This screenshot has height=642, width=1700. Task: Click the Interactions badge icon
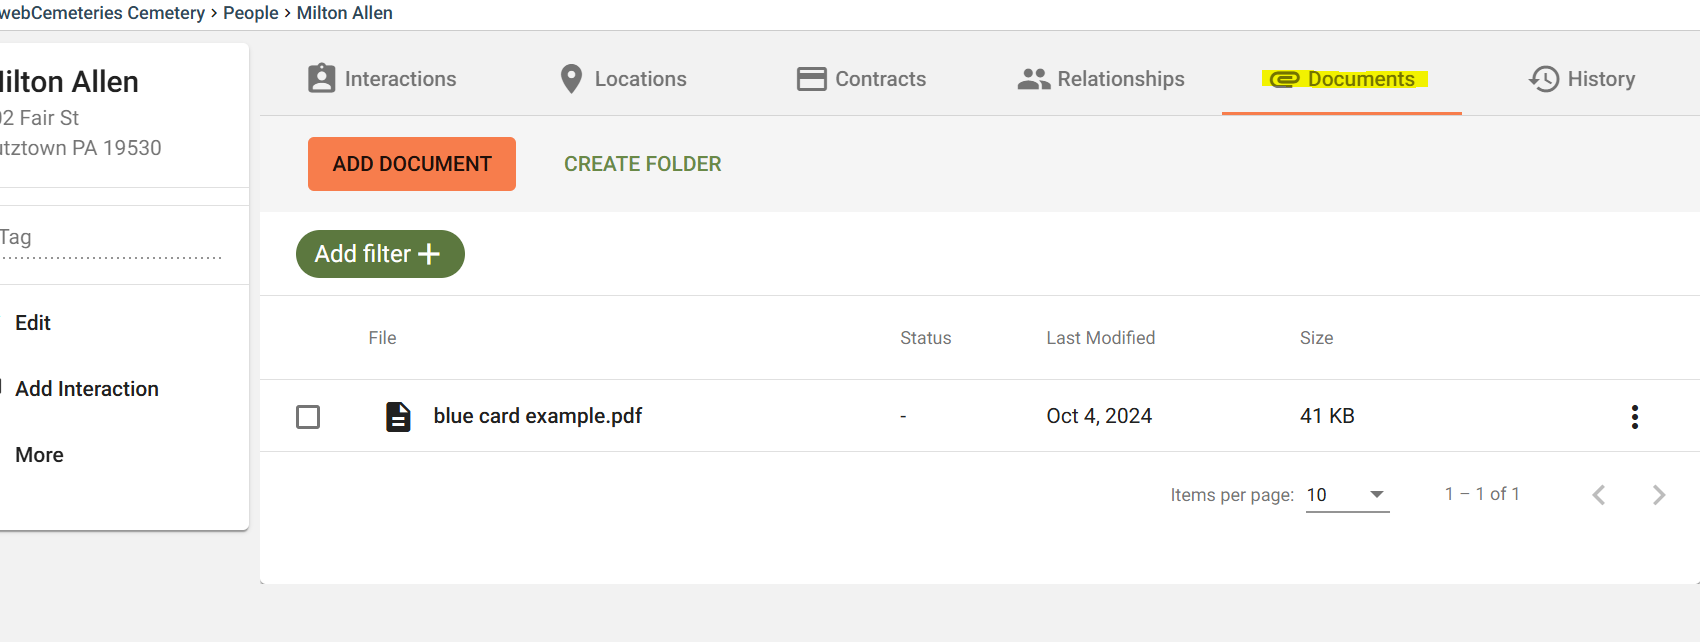pyautogui.click(x=322, y=79)
